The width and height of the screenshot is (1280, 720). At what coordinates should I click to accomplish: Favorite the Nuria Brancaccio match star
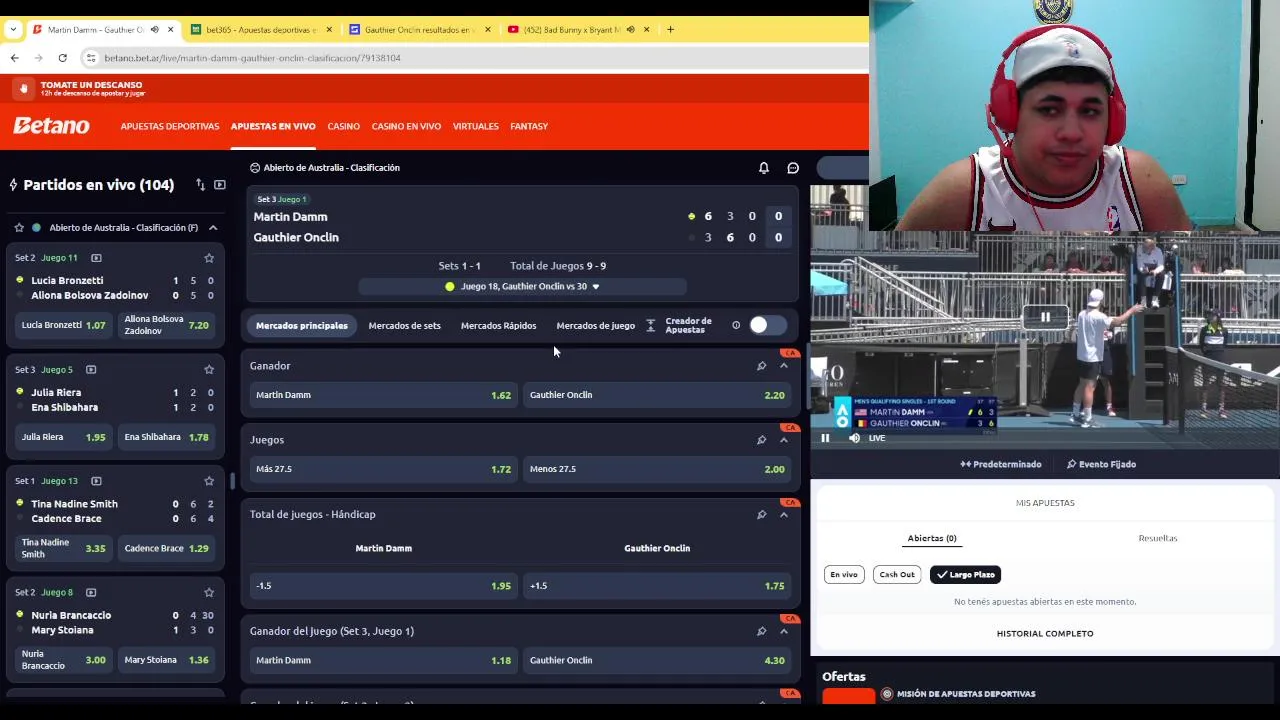click(209, 593)
